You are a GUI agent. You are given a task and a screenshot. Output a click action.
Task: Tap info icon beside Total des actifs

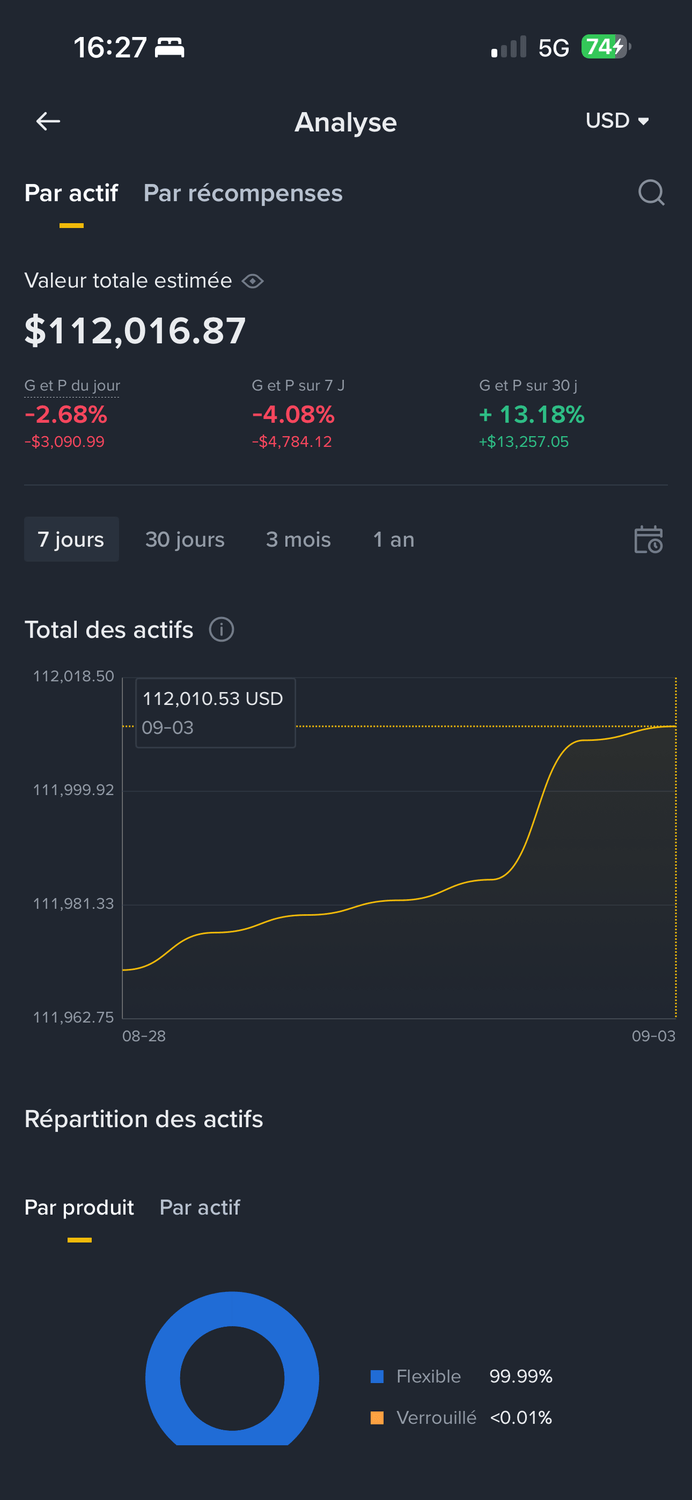(x=221, y=630)
